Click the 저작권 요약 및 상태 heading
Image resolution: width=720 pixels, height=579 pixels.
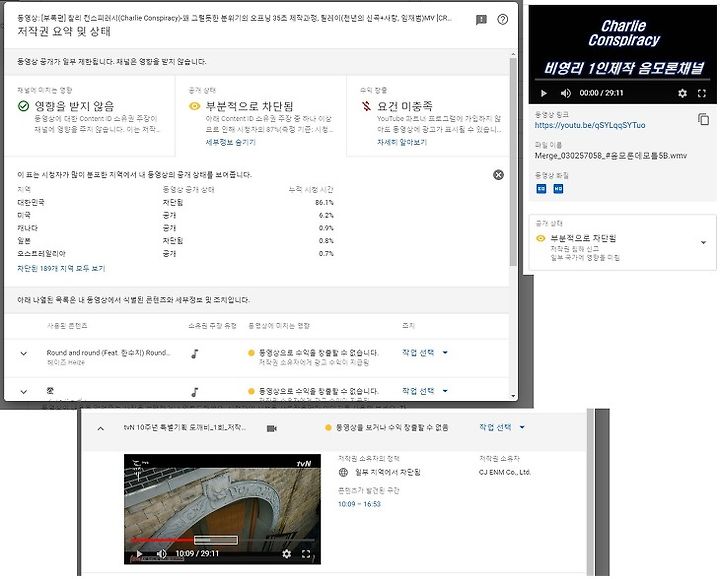[x=64, y=31]
